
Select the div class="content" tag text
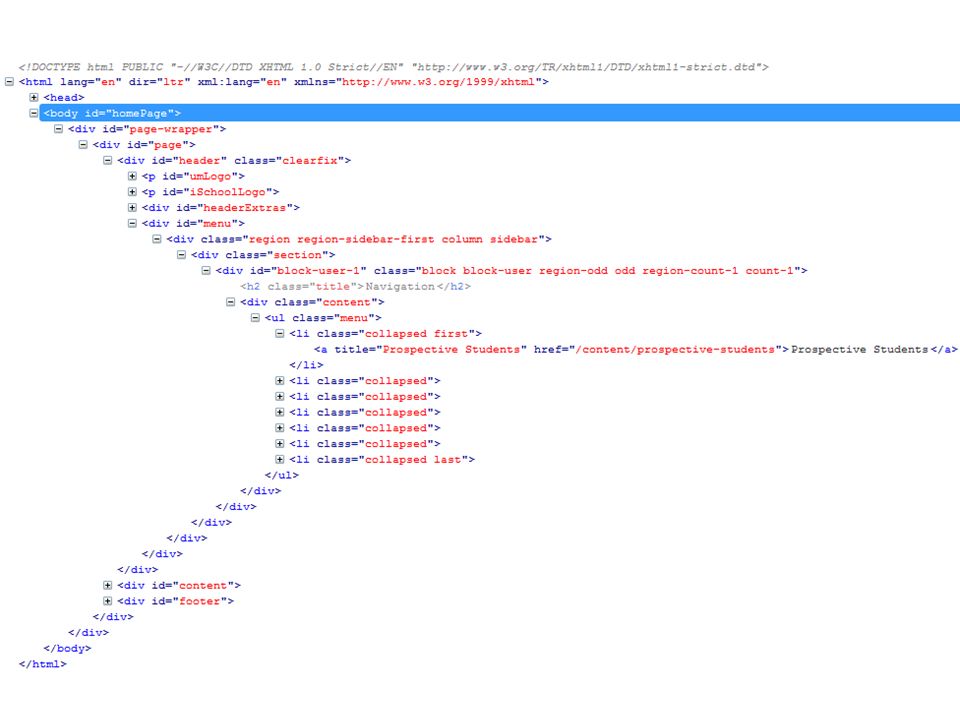312,302
